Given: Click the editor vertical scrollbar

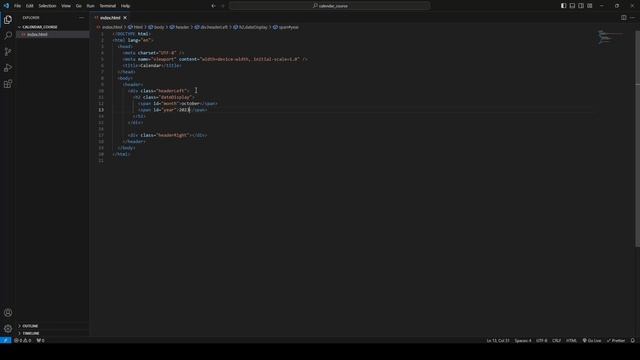Looking at the screenshot, I should [x=637, y=139].
